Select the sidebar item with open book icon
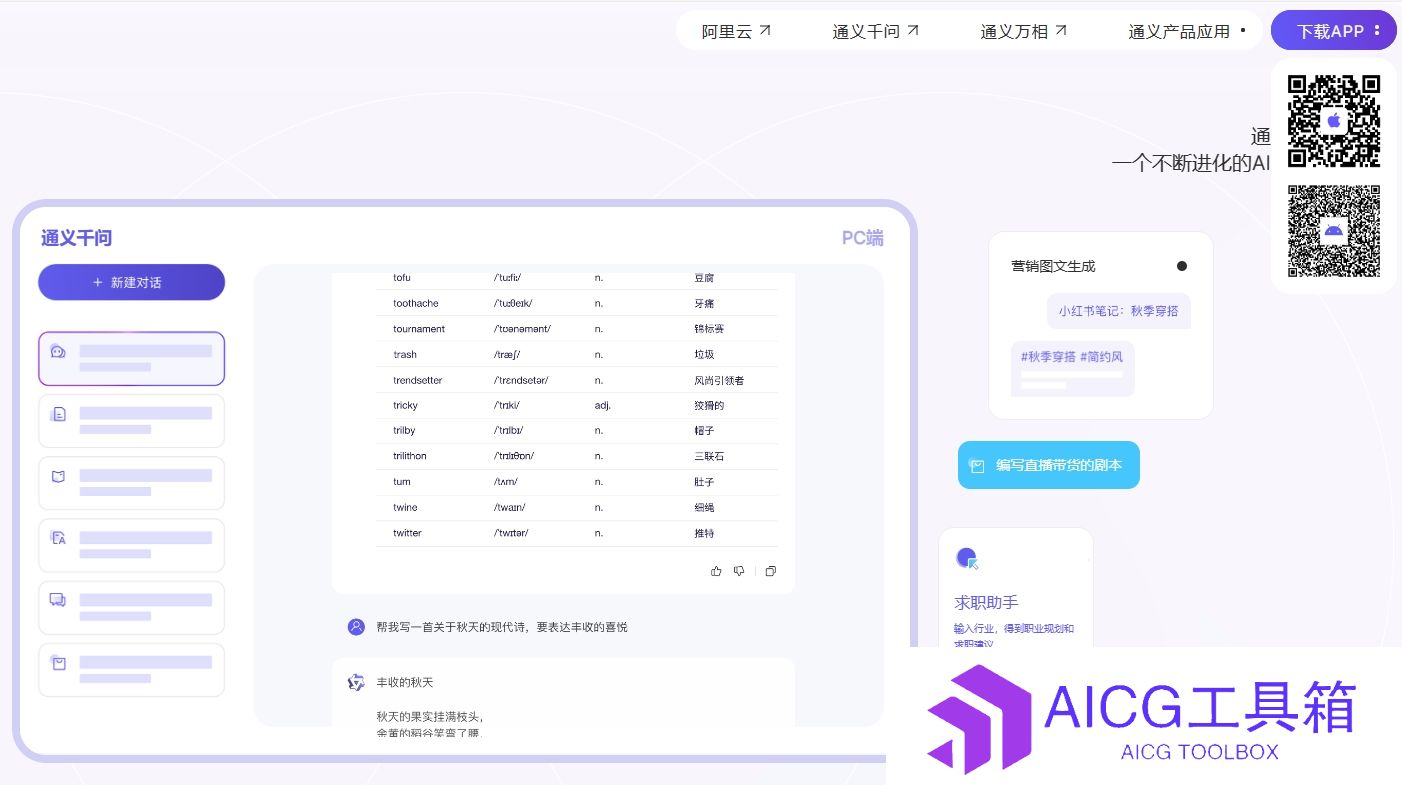1402x785 pixels. point(131,483)
